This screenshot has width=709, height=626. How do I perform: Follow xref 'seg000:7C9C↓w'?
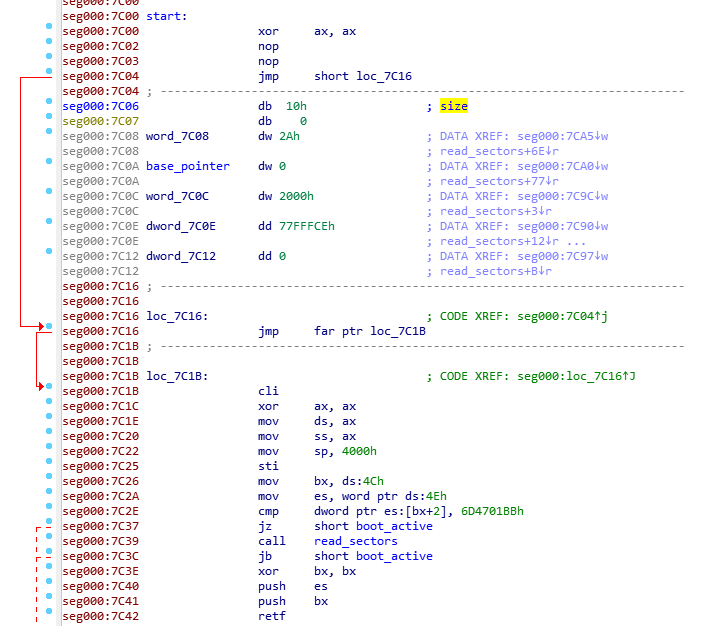click(x=562, y=196)
